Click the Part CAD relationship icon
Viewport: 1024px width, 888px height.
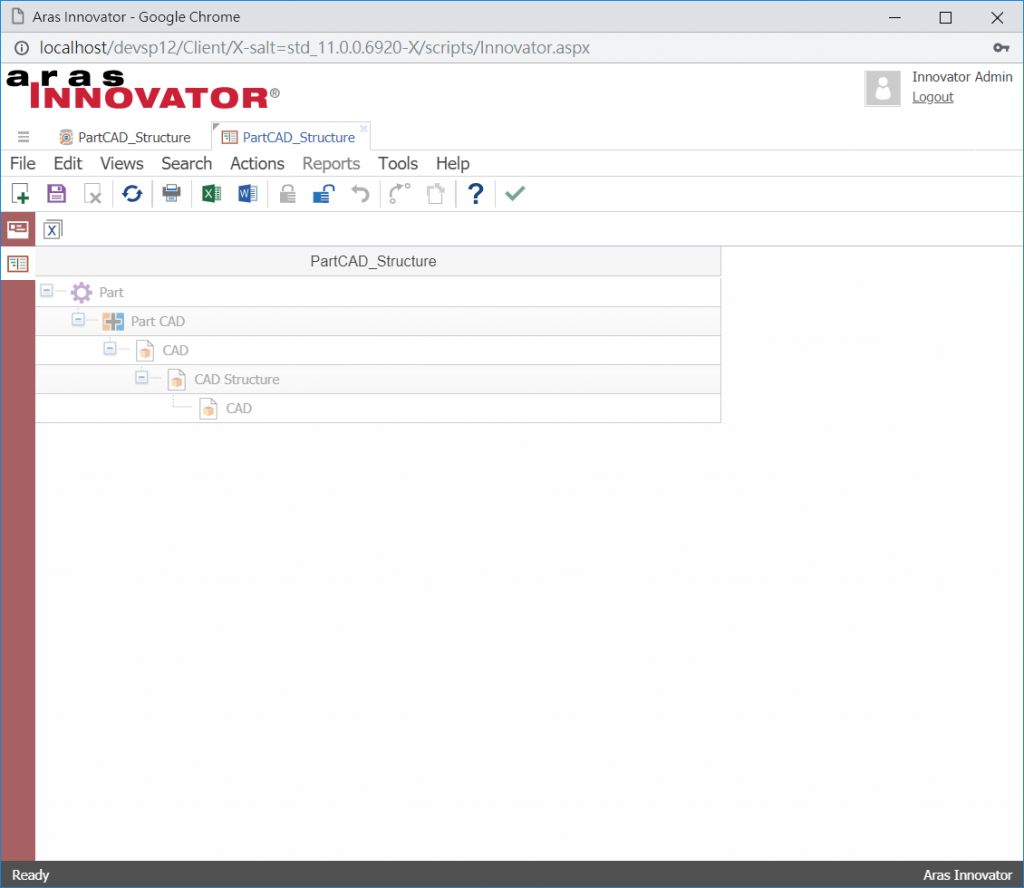[113, 321]
